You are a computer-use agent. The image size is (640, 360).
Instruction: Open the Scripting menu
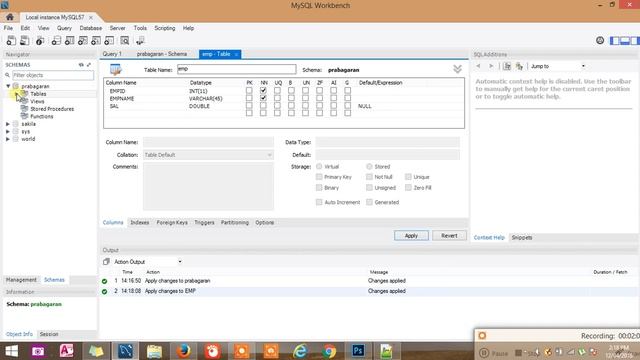click(164, 28)
